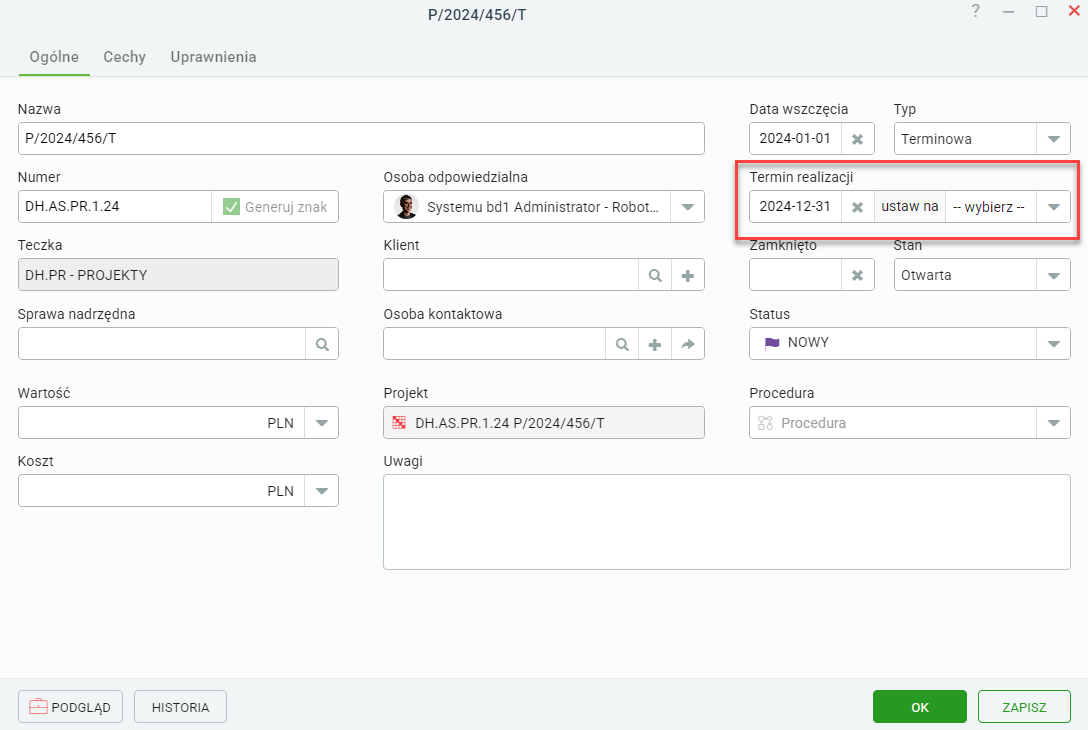Click the Osoba kontaktowa input field
This screenshot has height=730, width=1088.
coord(495,343)
